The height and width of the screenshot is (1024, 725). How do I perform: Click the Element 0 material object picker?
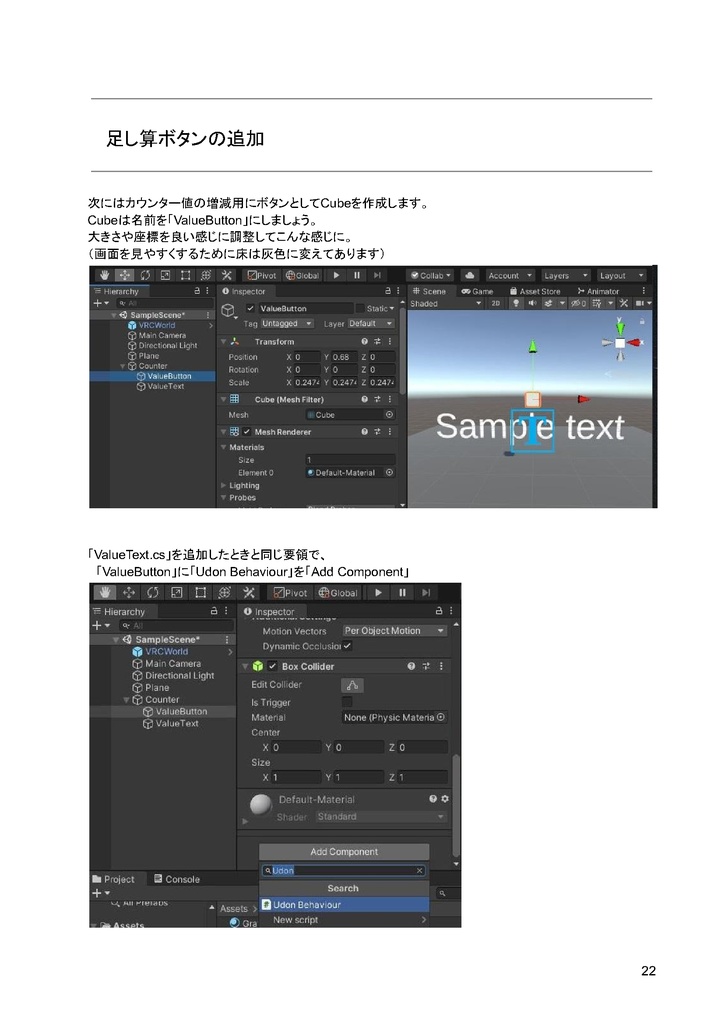click(389, 472)
